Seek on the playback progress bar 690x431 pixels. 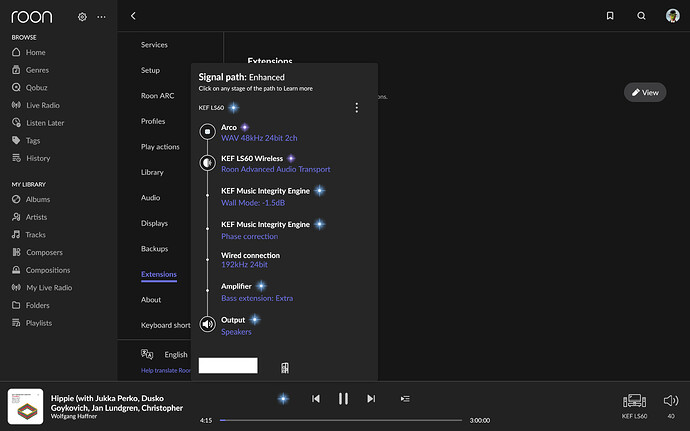click(x=341, y=420)
